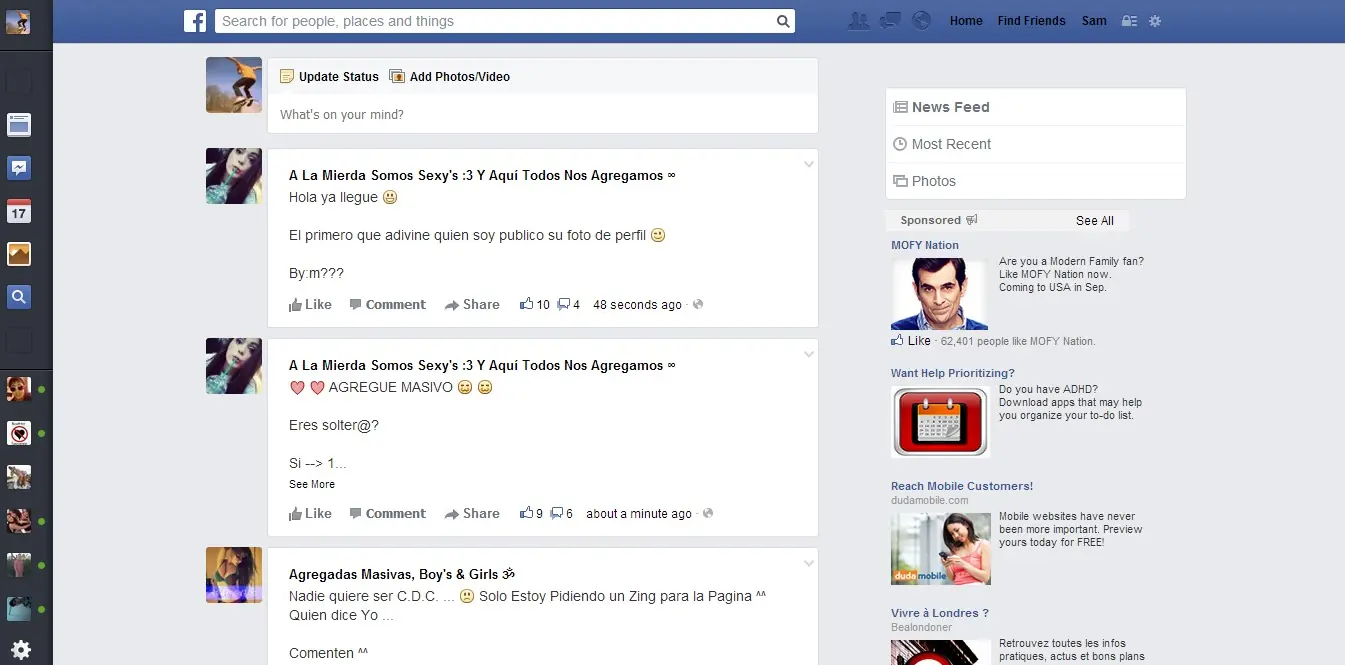Comment on the AGREGUE MASIVO post
This screenshot has height=665, width=1345.
click(387, 514)
